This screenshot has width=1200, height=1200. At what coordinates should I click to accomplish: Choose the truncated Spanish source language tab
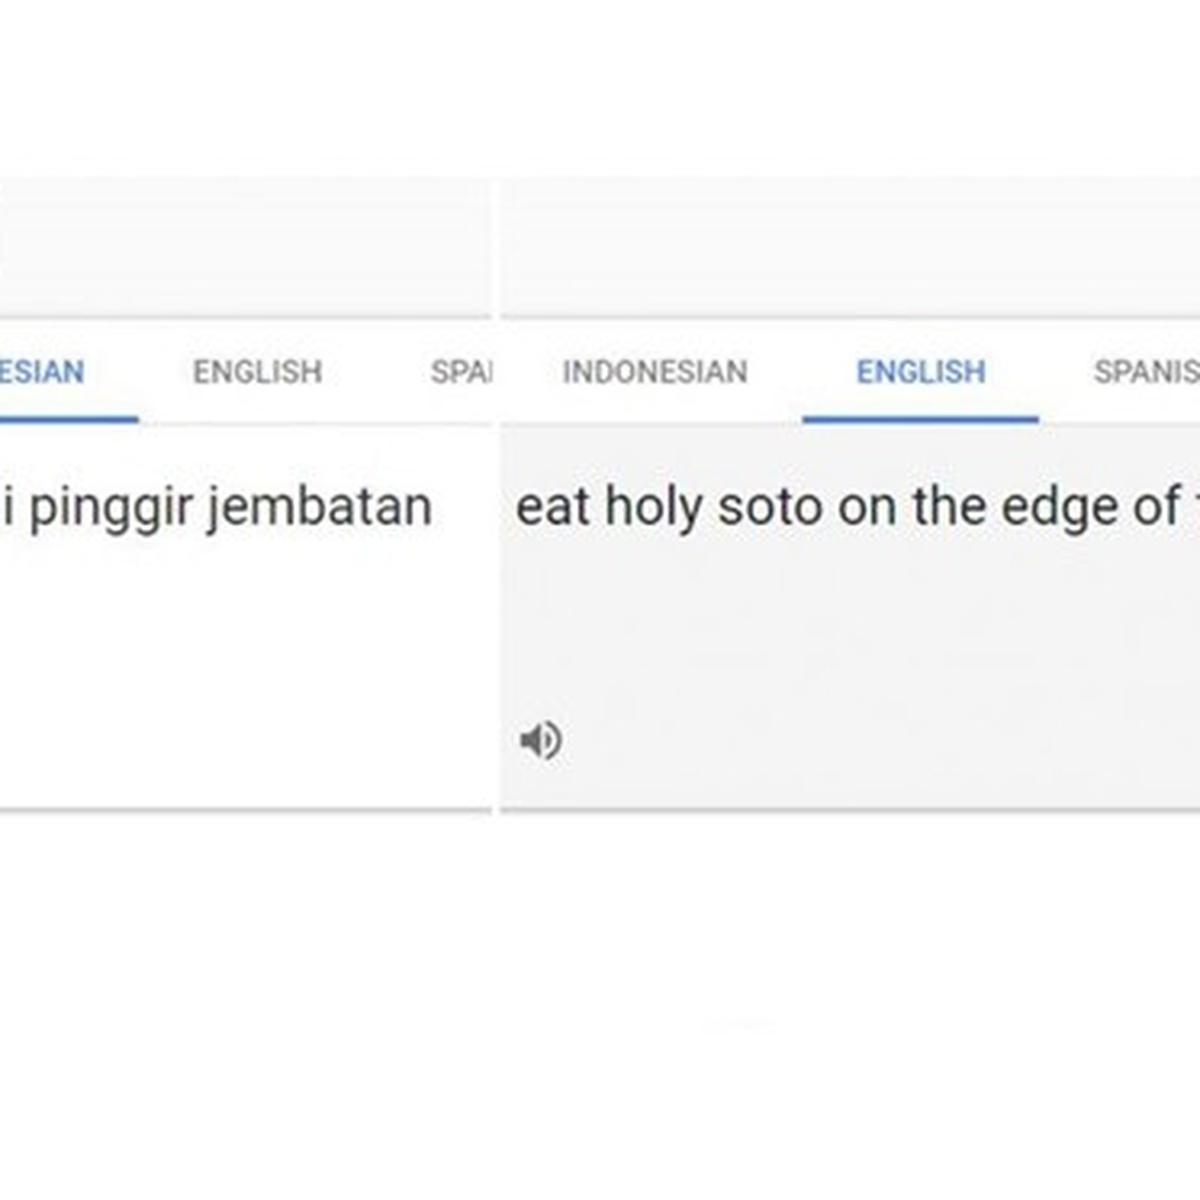click(x=460, y=372)
